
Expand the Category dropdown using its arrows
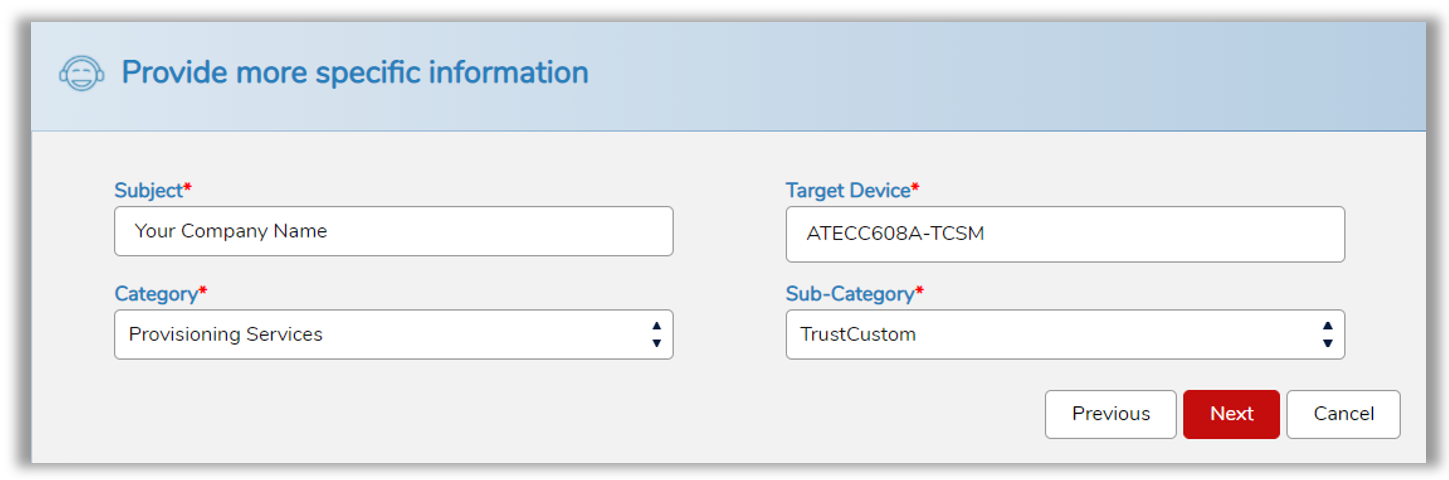(656, 335)
